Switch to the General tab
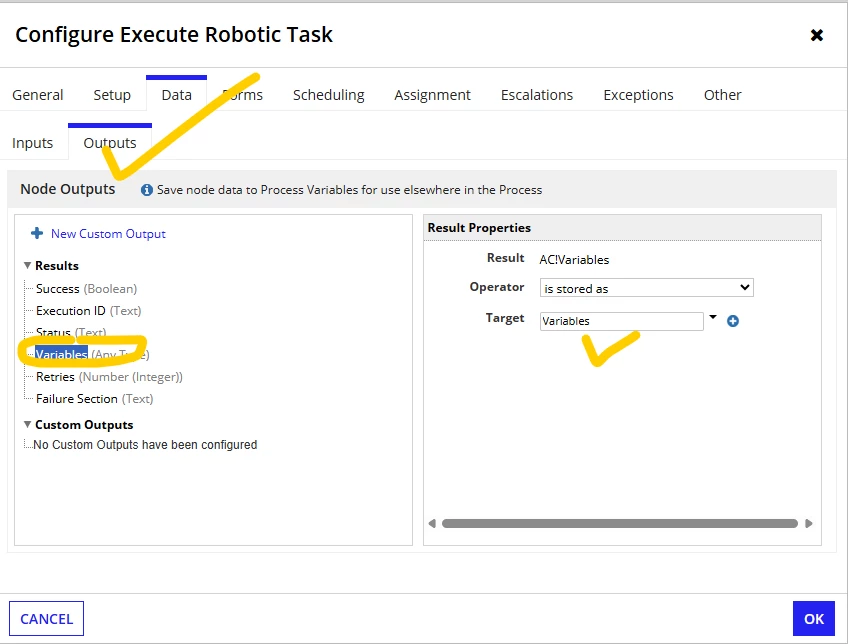 (x=38, y=95)
